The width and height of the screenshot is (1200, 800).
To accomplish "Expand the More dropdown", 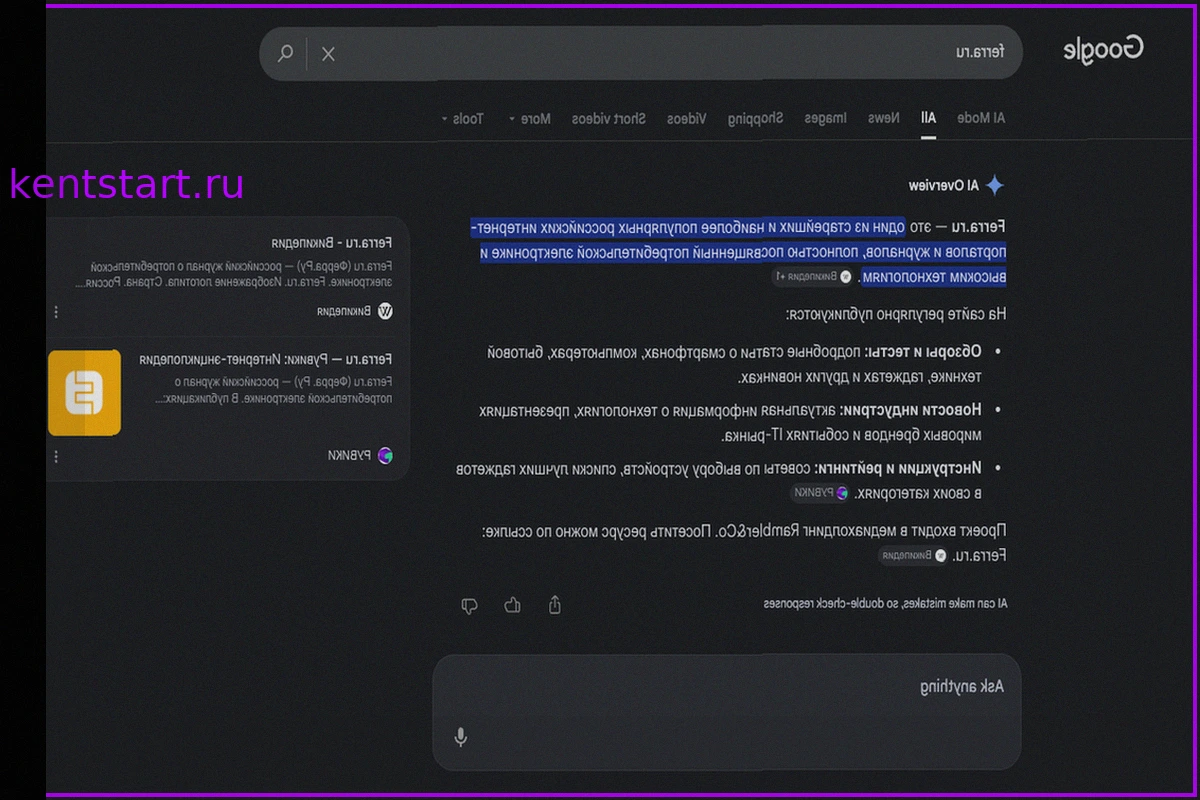I will (530, 118).
